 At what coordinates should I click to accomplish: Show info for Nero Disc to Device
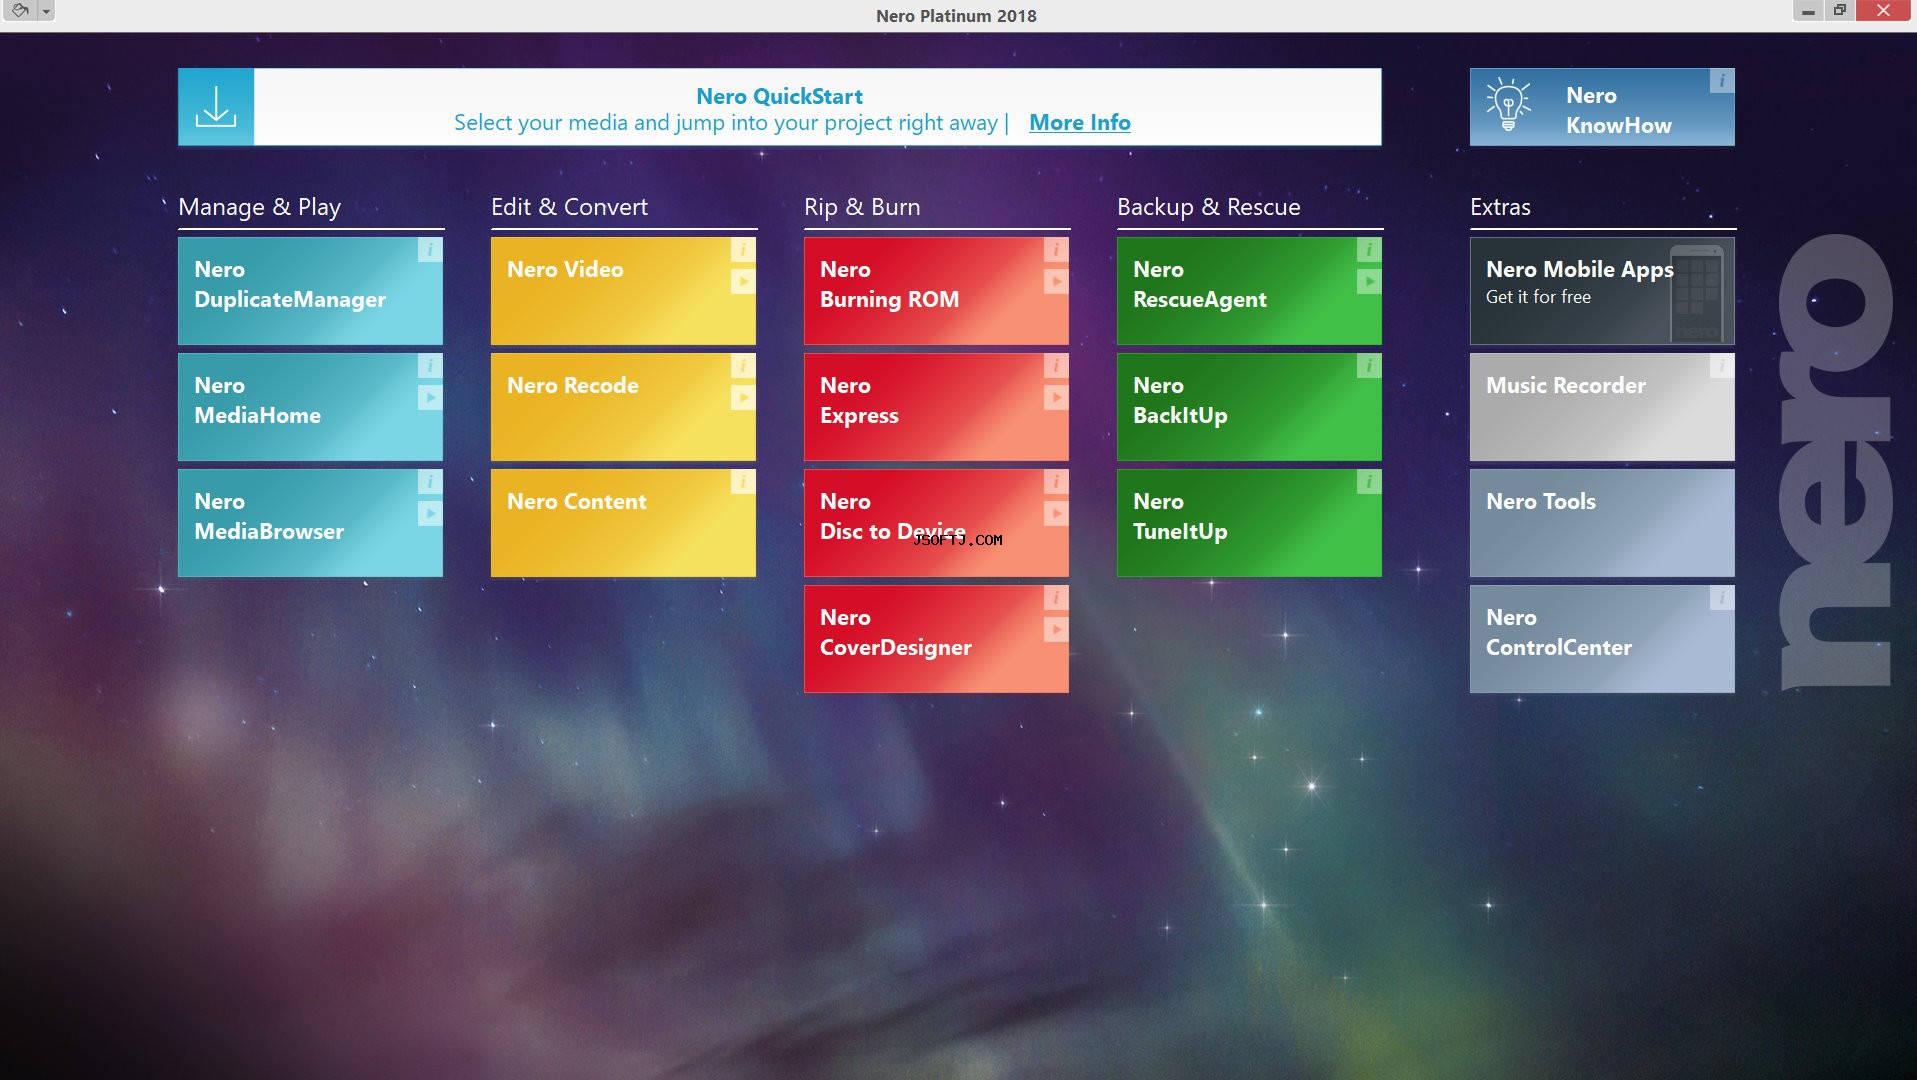(x=1056, y=482)
